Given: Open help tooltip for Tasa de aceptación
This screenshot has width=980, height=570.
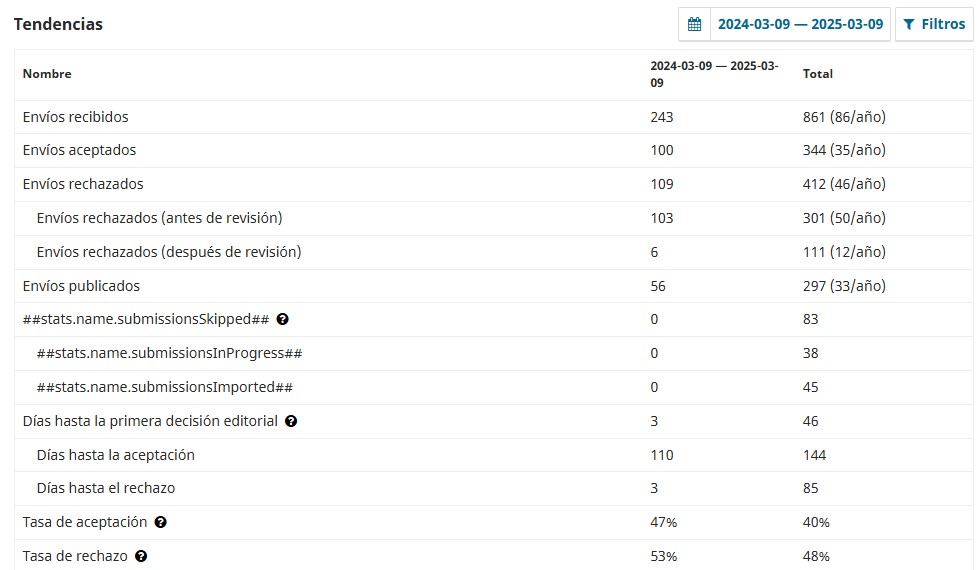Looking at the screenshot, I should (x=161, y=522).
